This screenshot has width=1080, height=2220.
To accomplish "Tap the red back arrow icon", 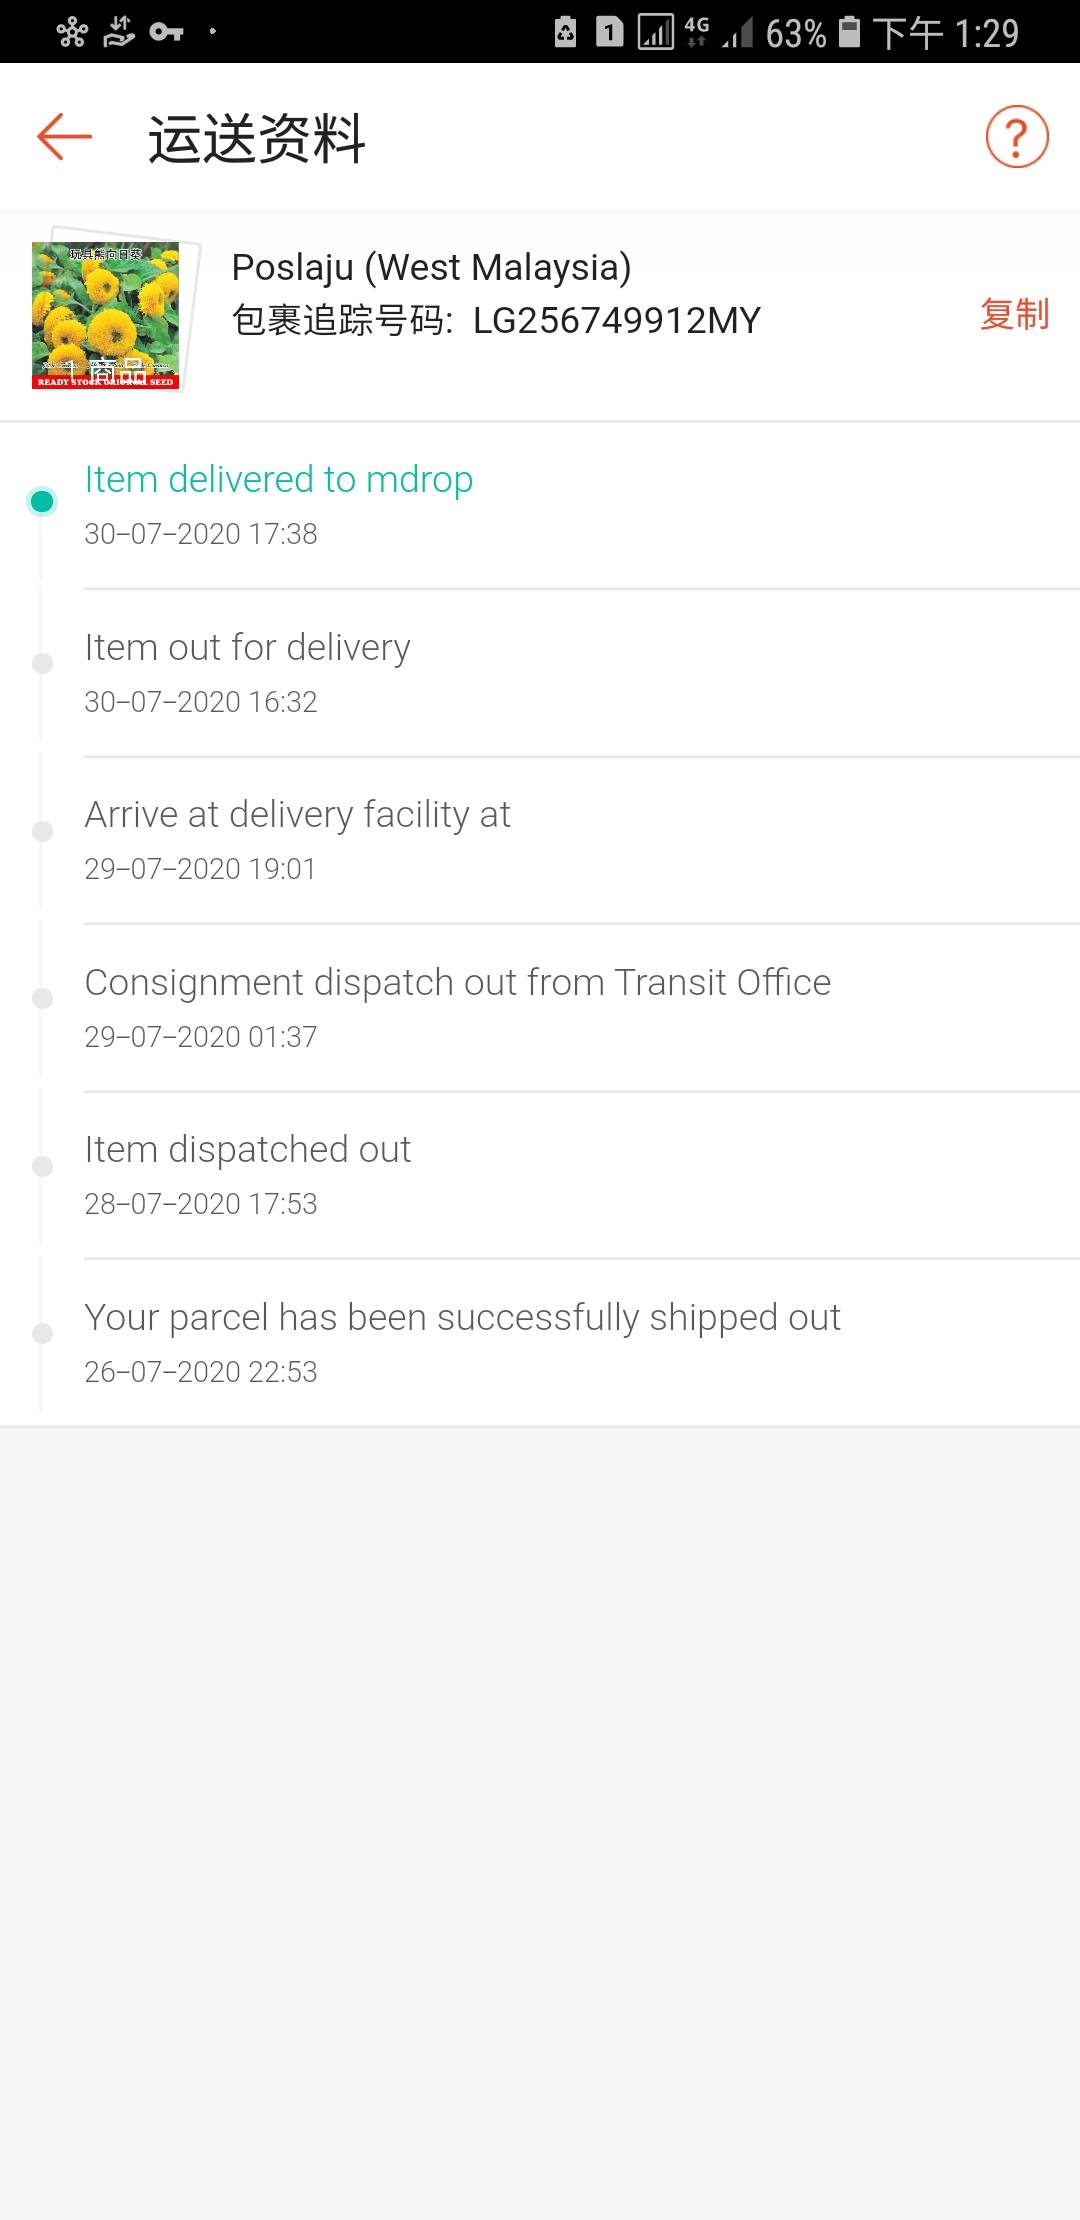I will [65, 137].
